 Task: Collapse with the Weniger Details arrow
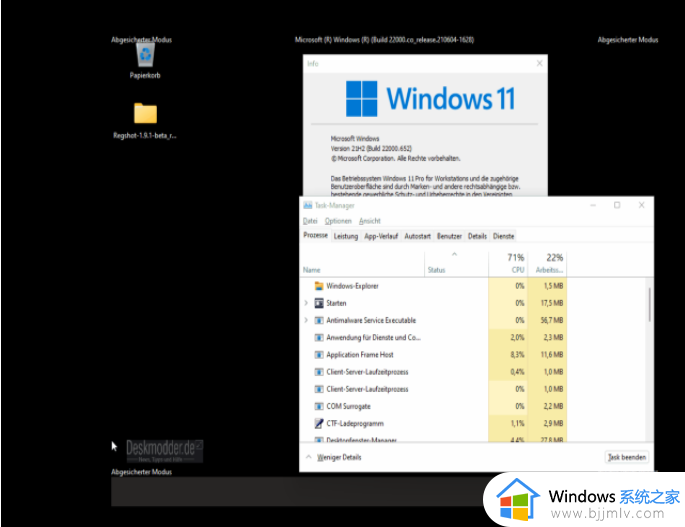coord(308,457)
